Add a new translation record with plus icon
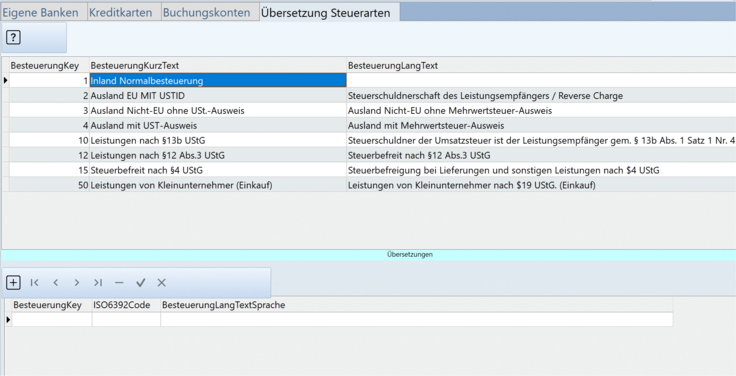 pos(13,283)
